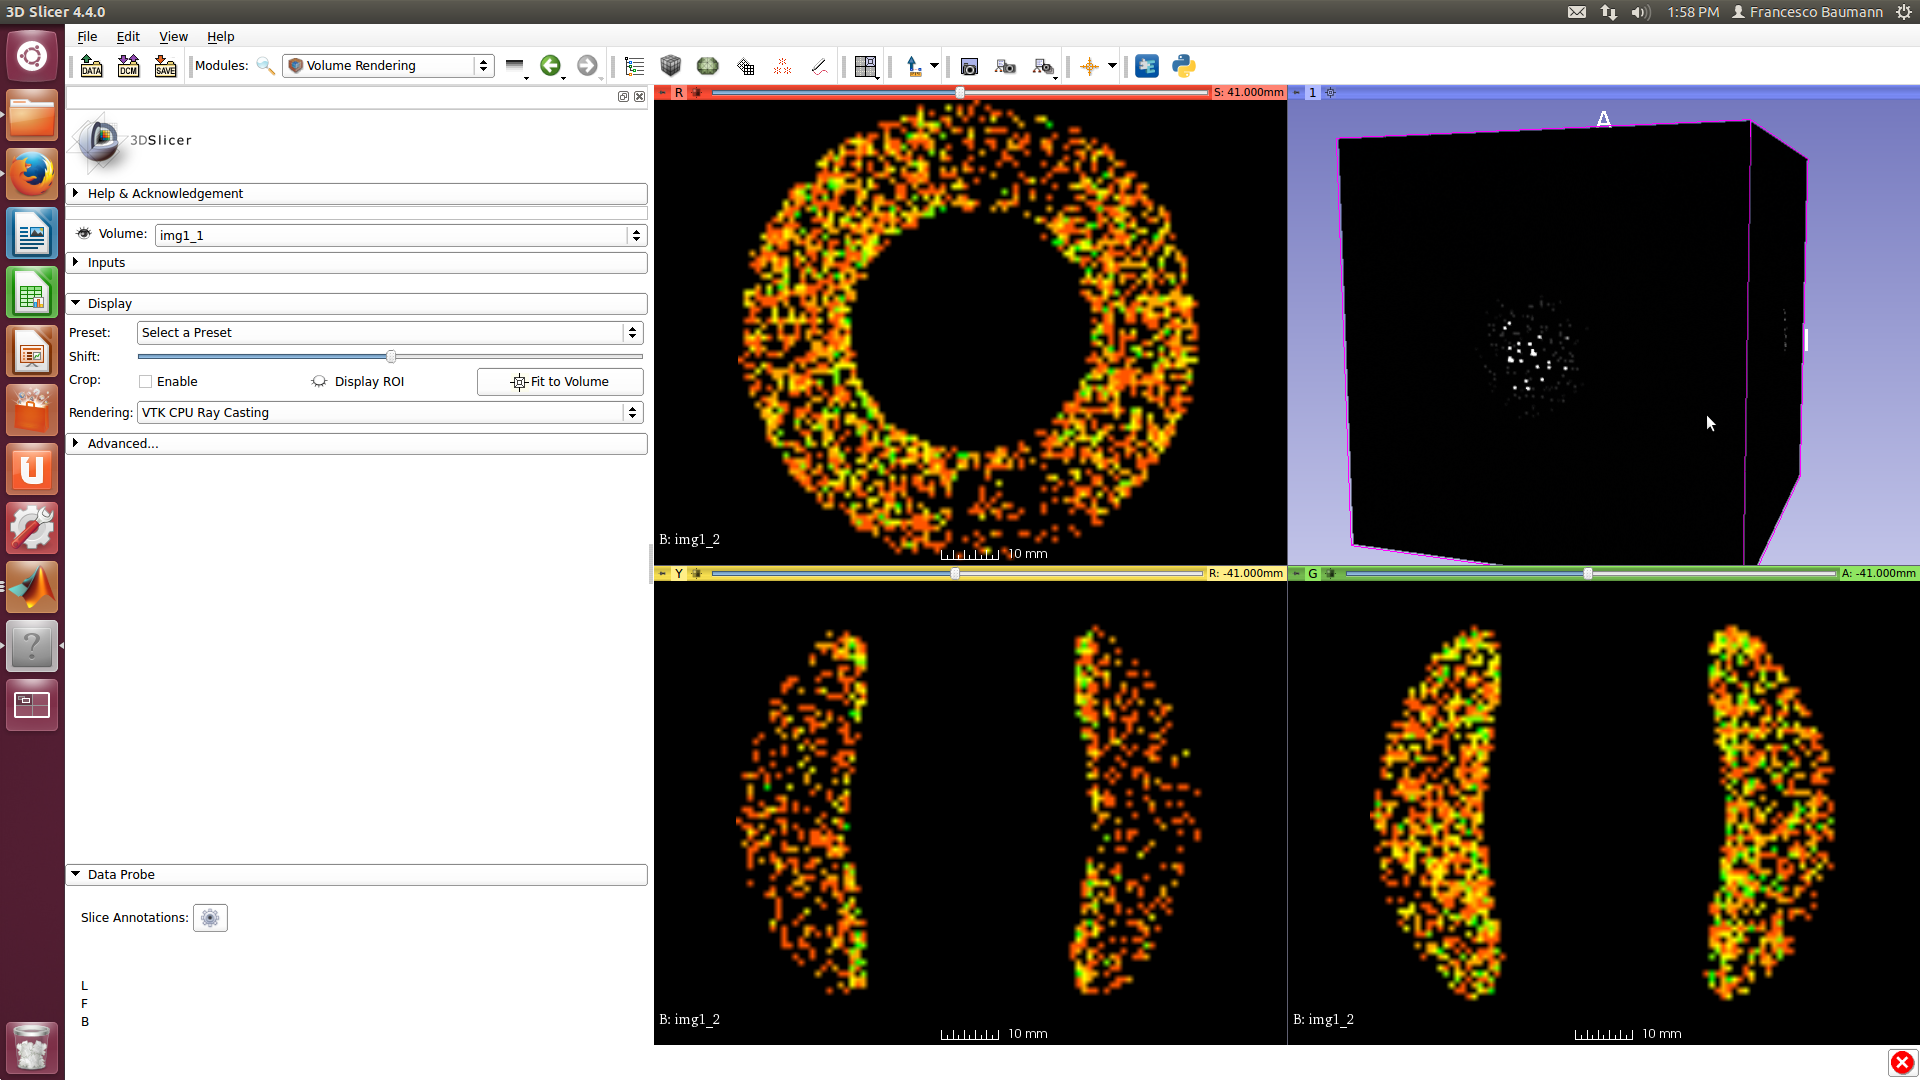Toggle volume visibility eye next to Volume

(x=84, y=234)
